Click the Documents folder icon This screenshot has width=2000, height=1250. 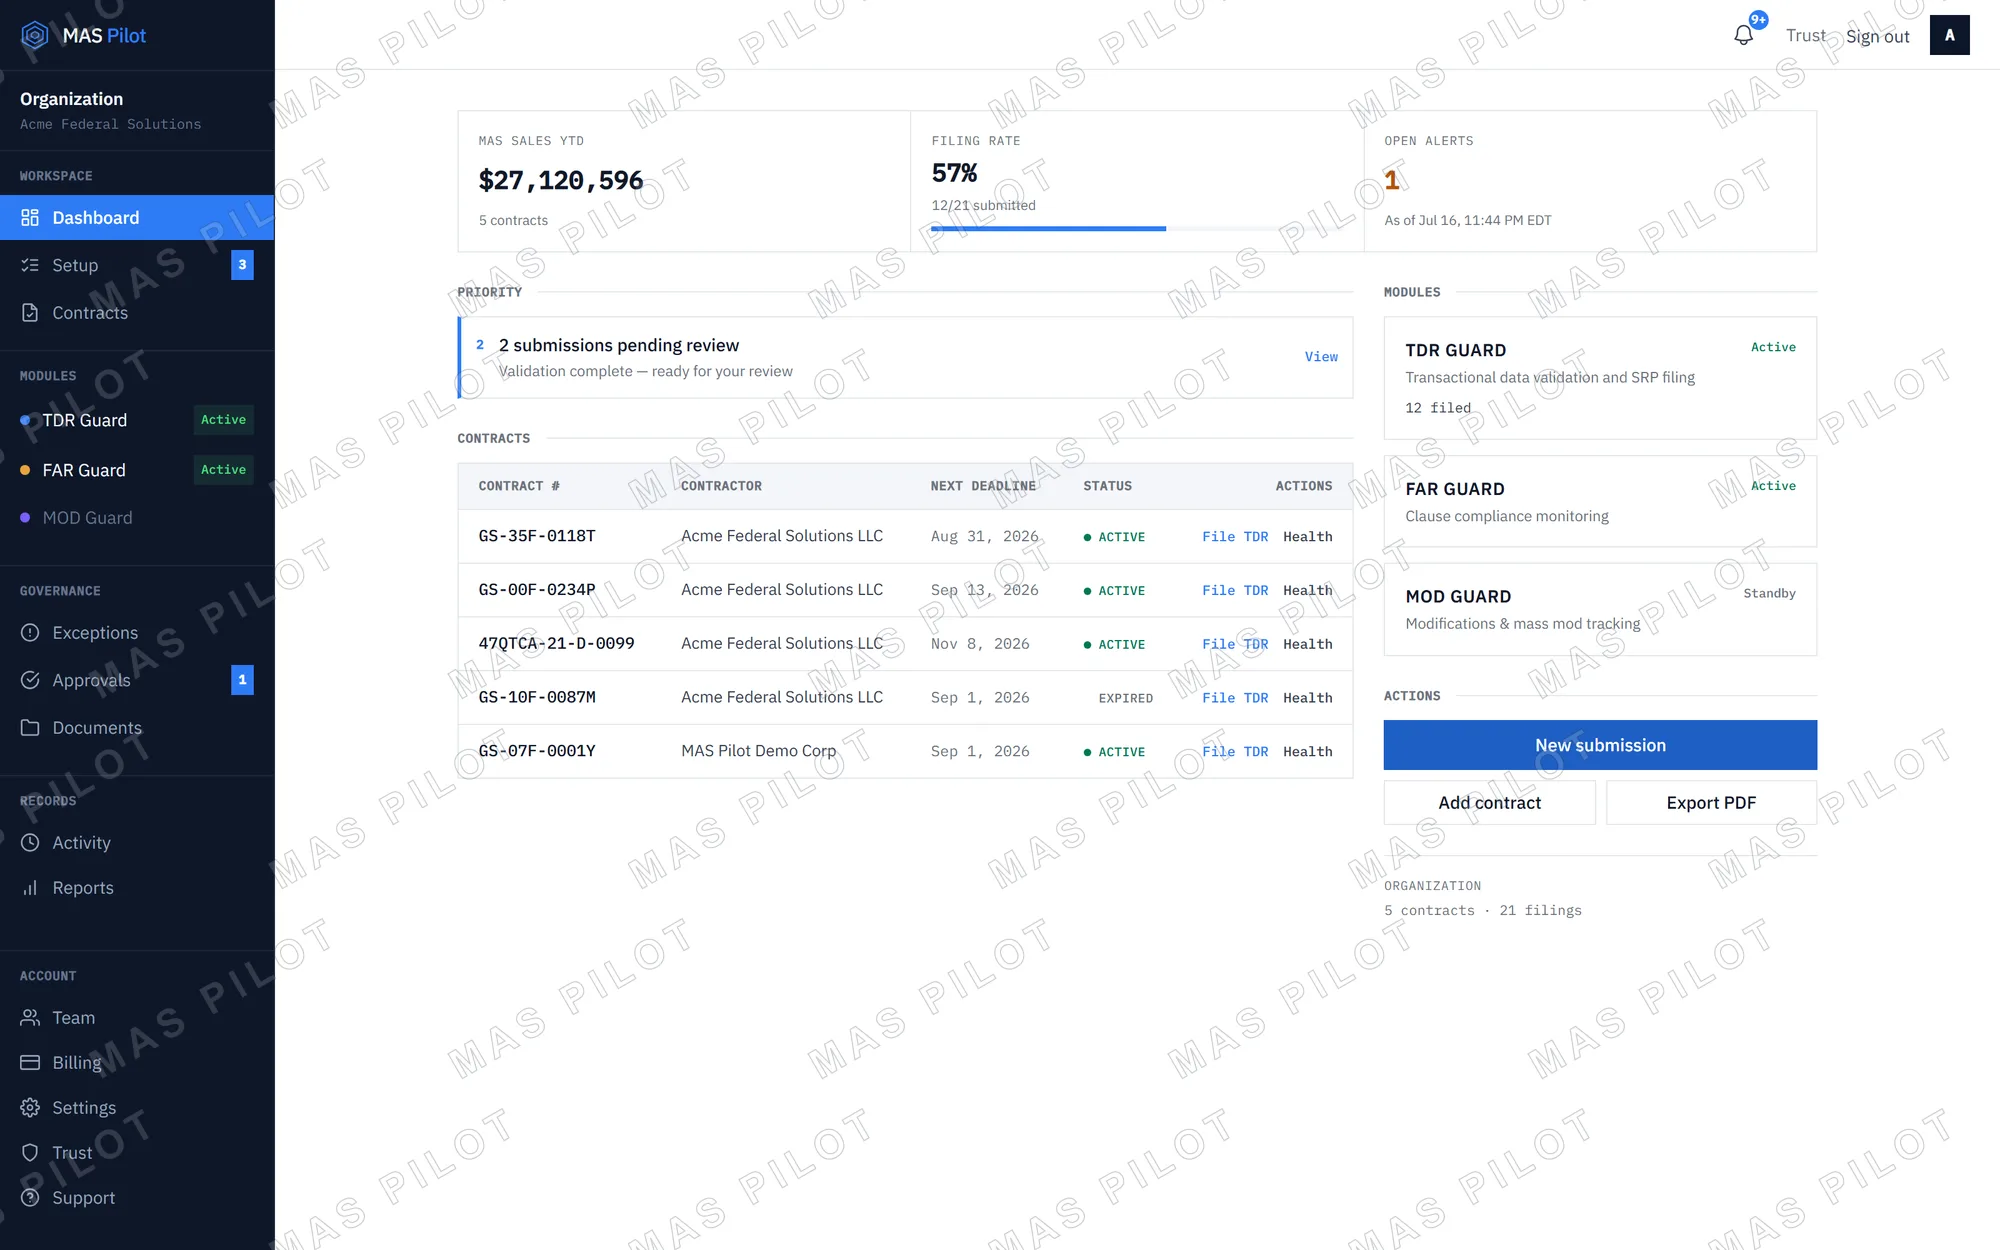click(x=30, y=728)
